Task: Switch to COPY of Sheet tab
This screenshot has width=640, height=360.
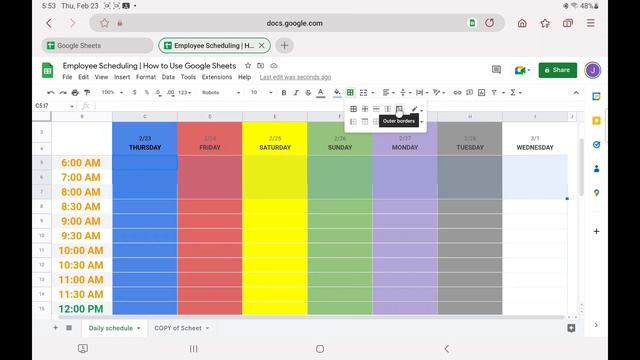Action: tap(181, 328)
